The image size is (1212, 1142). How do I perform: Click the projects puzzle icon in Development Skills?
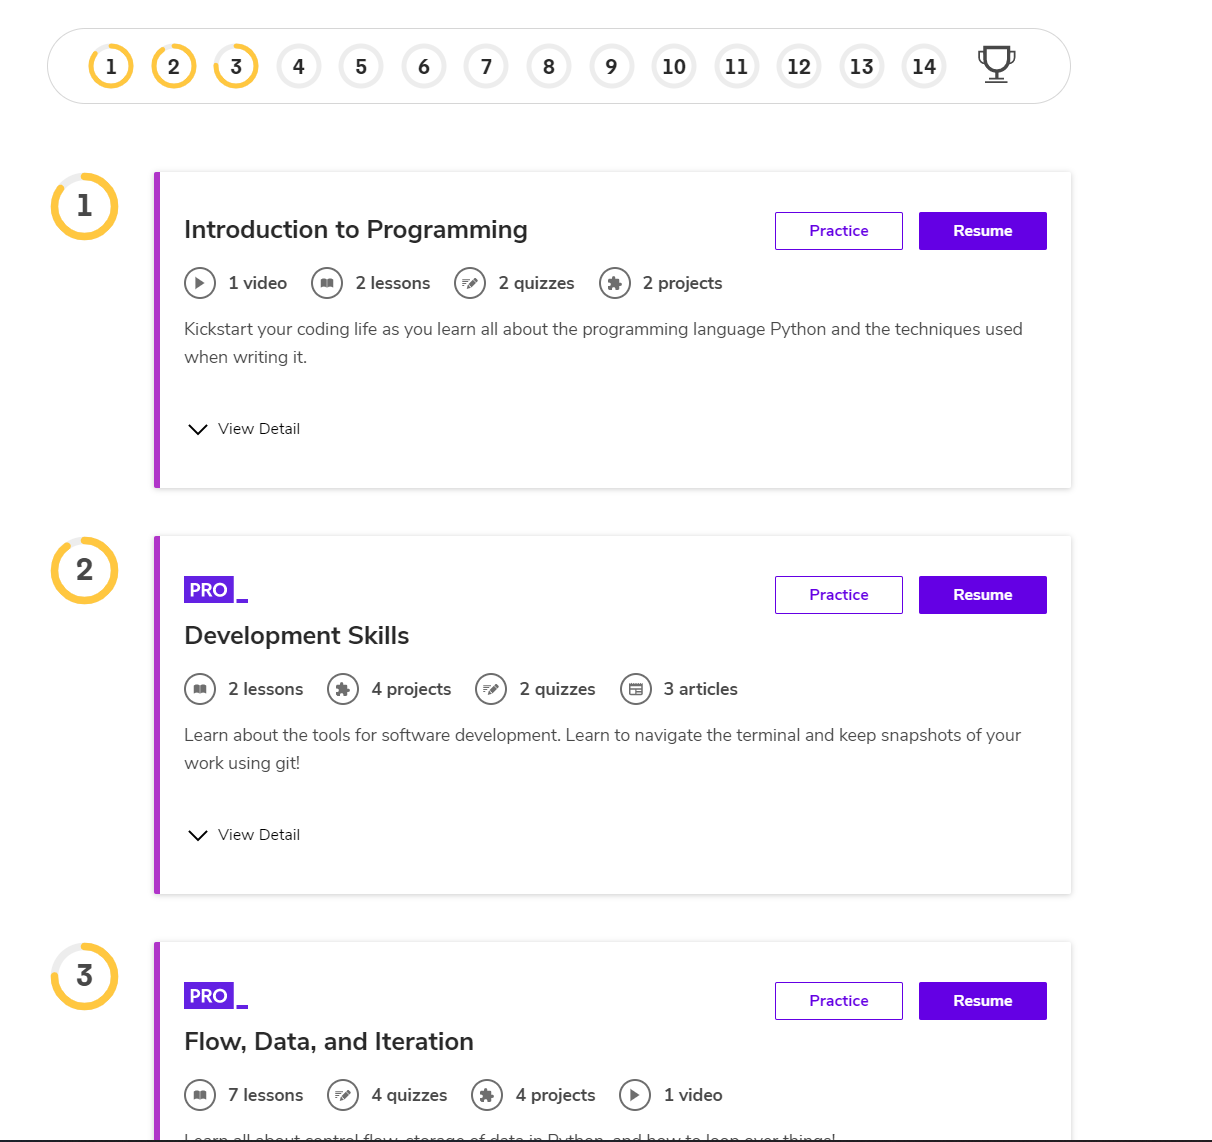point(343,689)
